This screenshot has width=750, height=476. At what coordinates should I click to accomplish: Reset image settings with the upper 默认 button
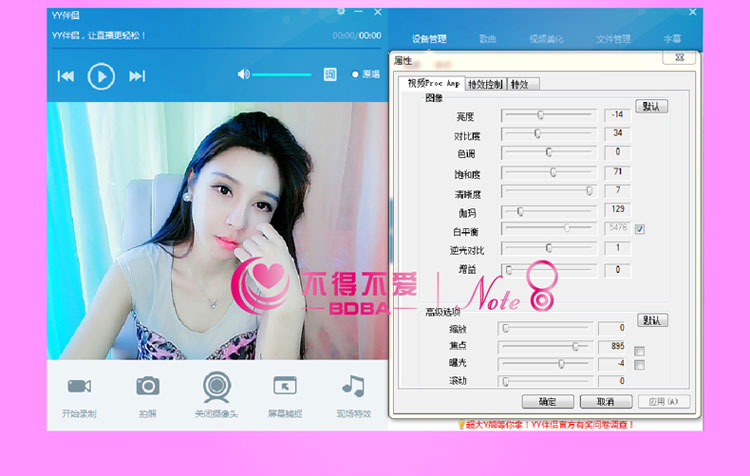coord(651,106)
